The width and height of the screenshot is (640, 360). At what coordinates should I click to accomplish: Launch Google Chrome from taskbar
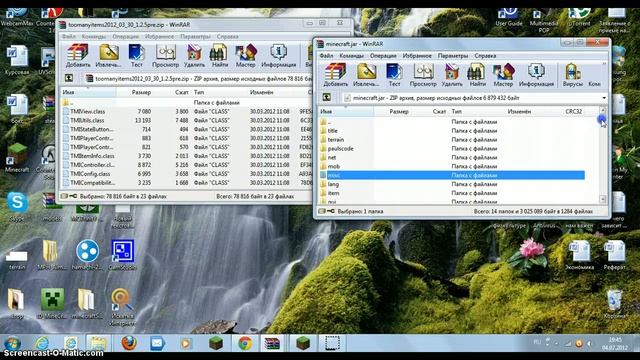click(x=245, y=344)
